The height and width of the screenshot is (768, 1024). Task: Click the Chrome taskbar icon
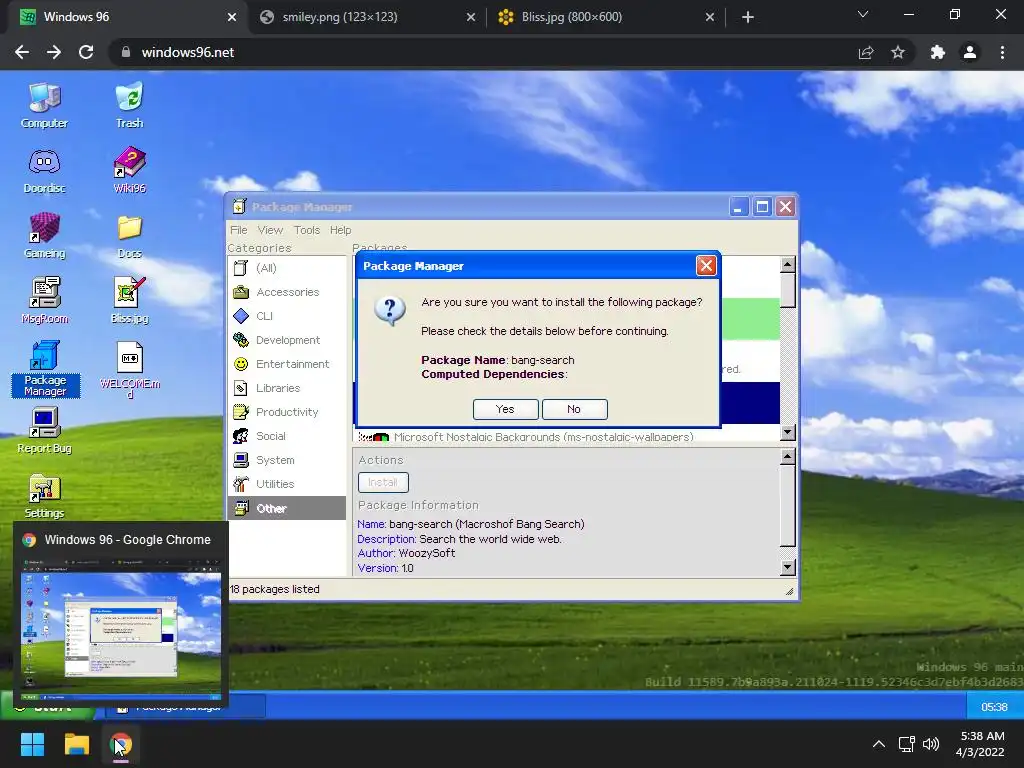(x=121, y=744)
